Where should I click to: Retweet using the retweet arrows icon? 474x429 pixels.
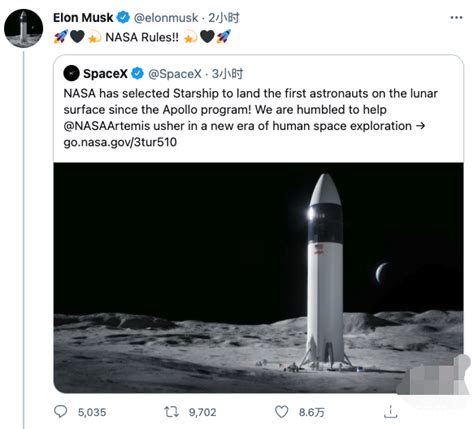[172, 412]
